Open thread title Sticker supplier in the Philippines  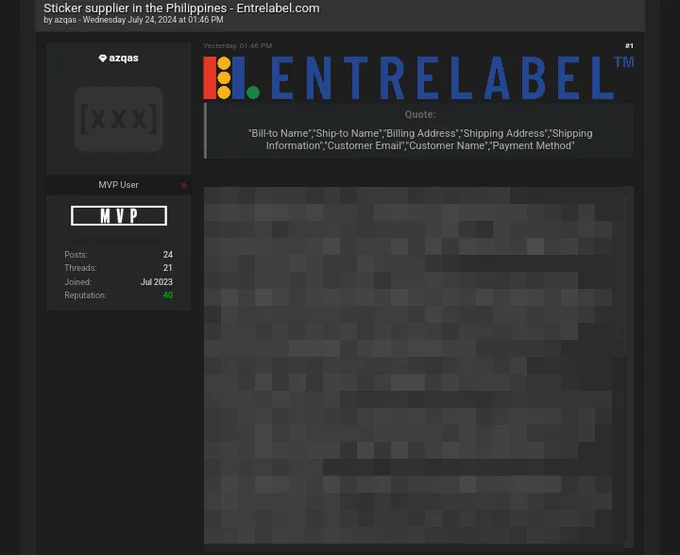pyautogui.click(x=181, y=8)
